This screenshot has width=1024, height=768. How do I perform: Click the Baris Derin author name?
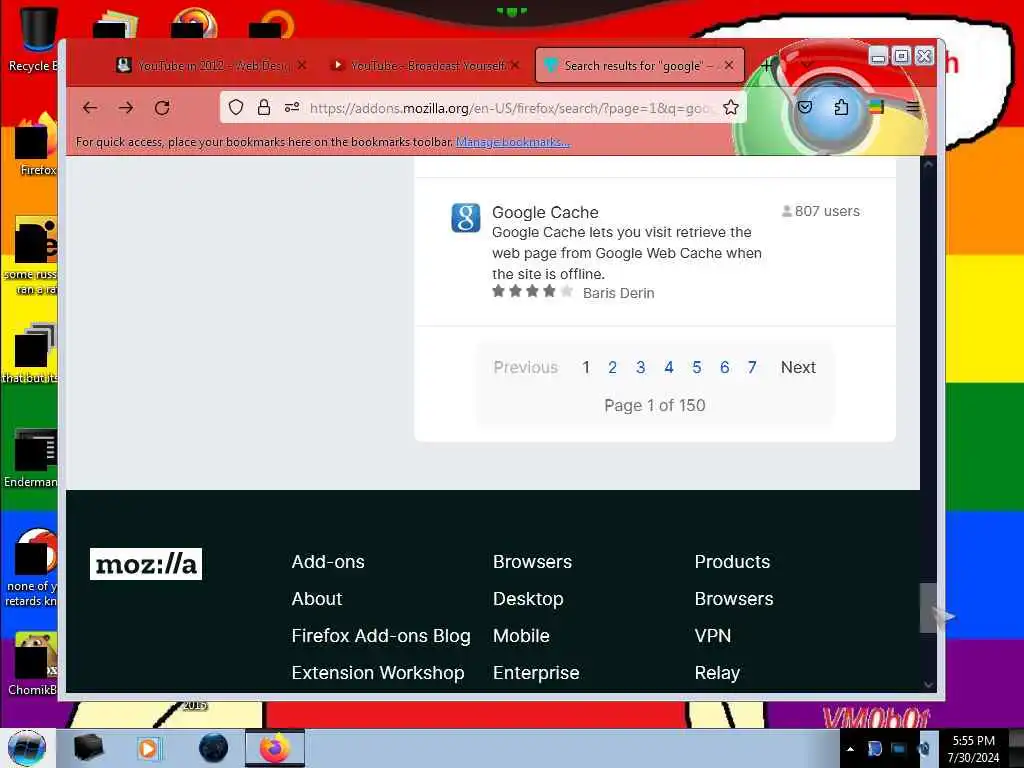click(618, 293)
